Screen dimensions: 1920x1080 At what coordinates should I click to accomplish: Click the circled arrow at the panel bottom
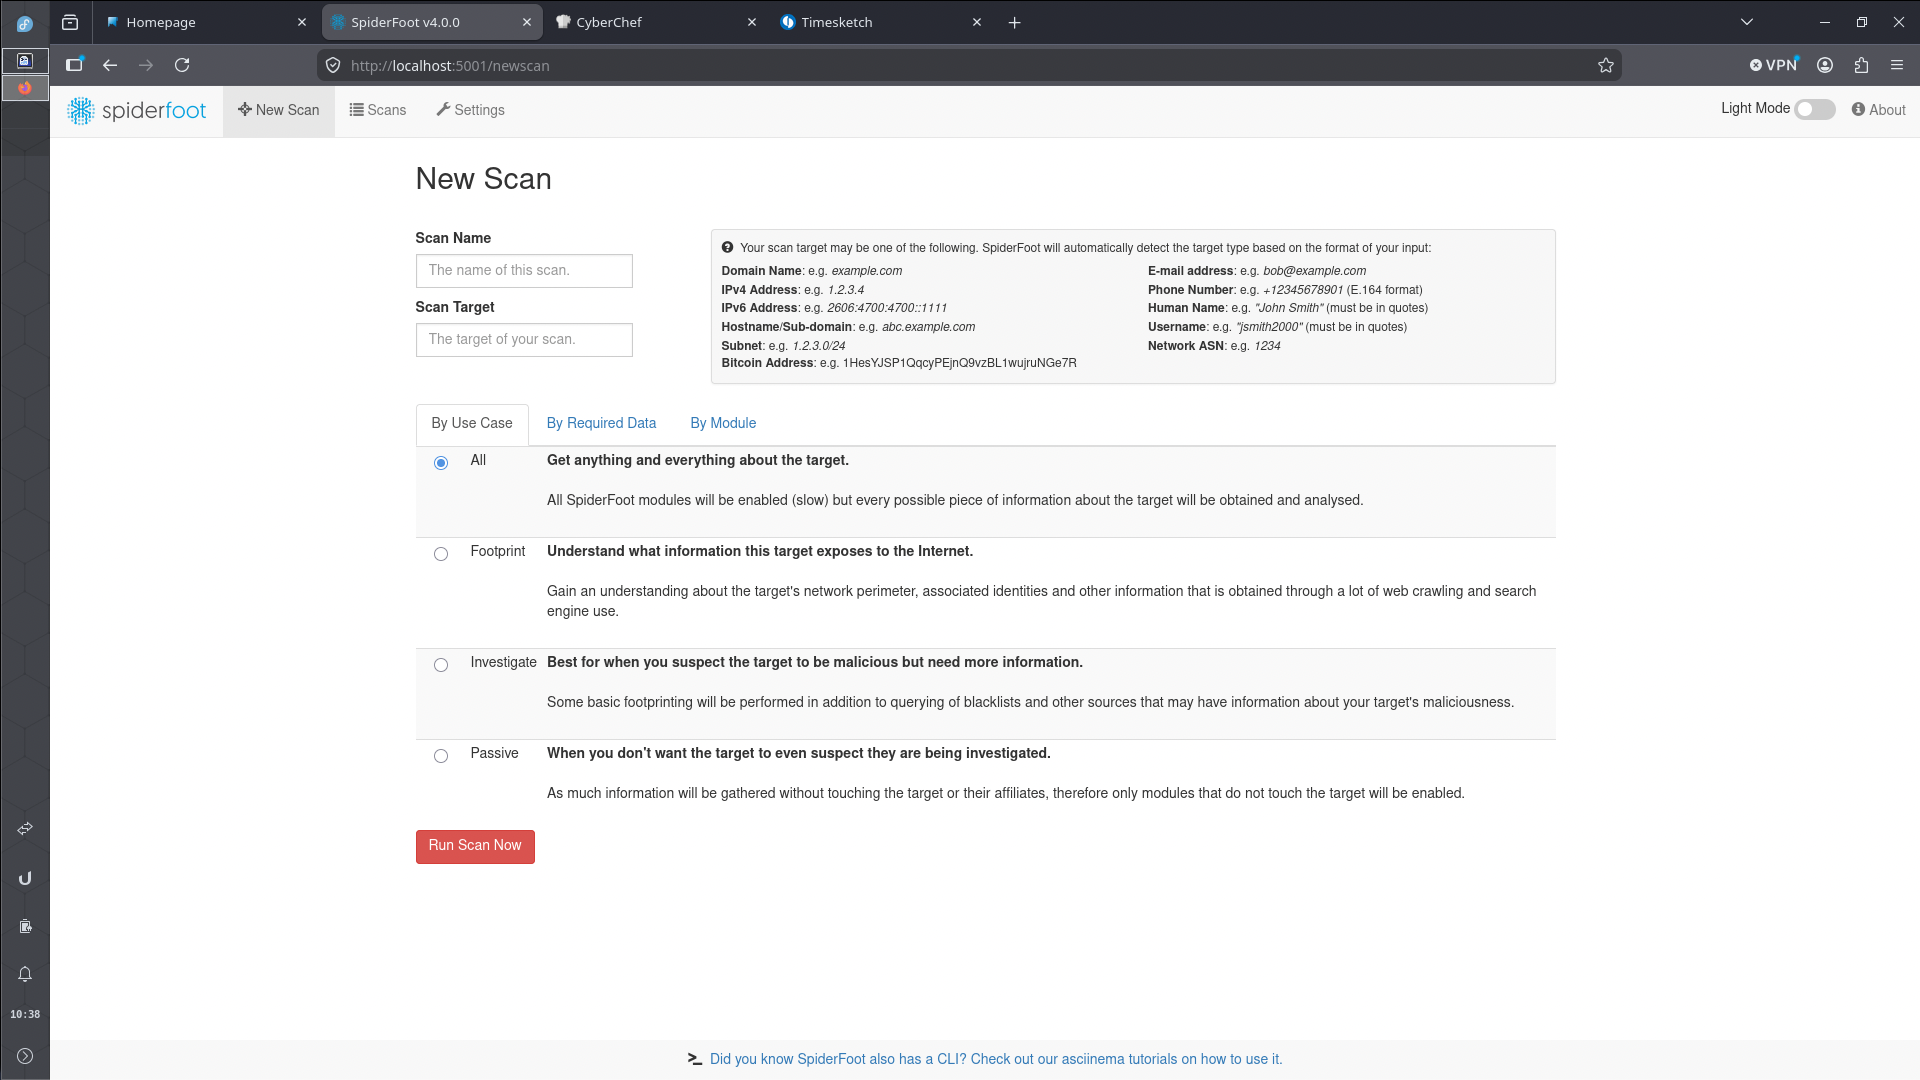point(25,1056)
